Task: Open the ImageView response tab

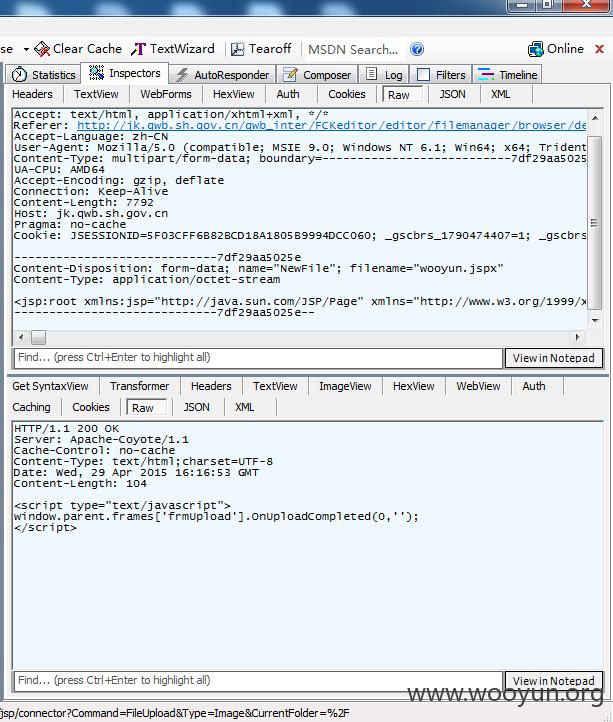Action: pos(345,386)
